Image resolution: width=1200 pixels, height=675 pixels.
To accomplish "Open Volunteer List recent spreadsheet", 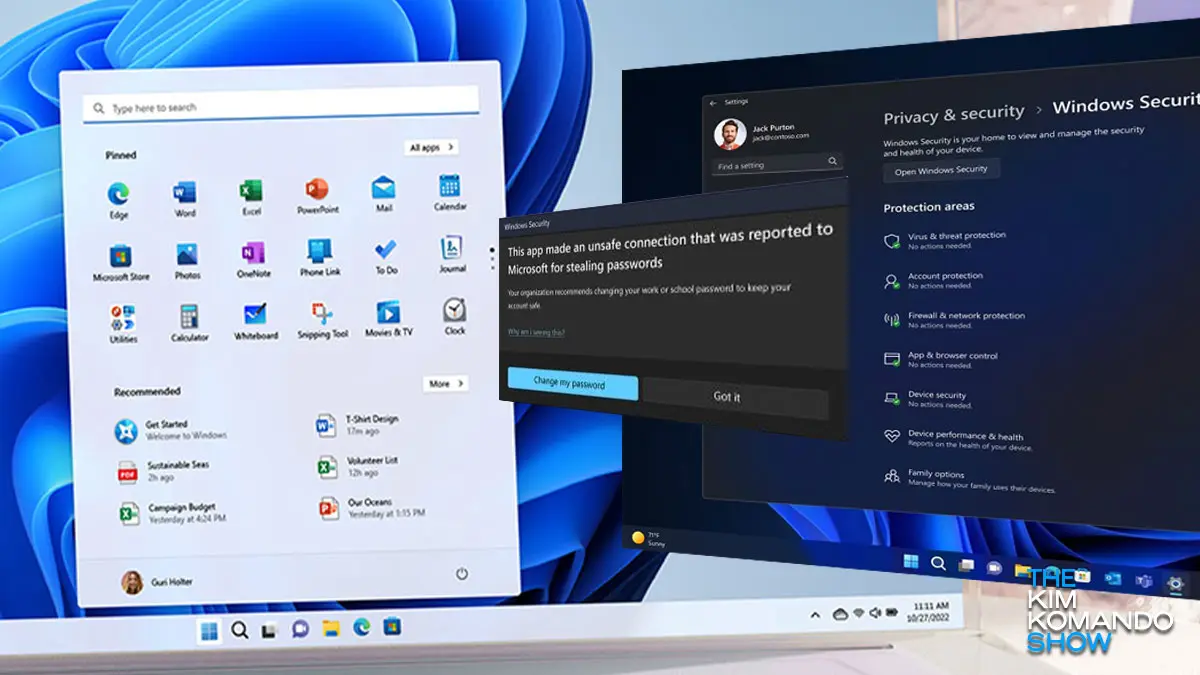I will pos(358,465).
